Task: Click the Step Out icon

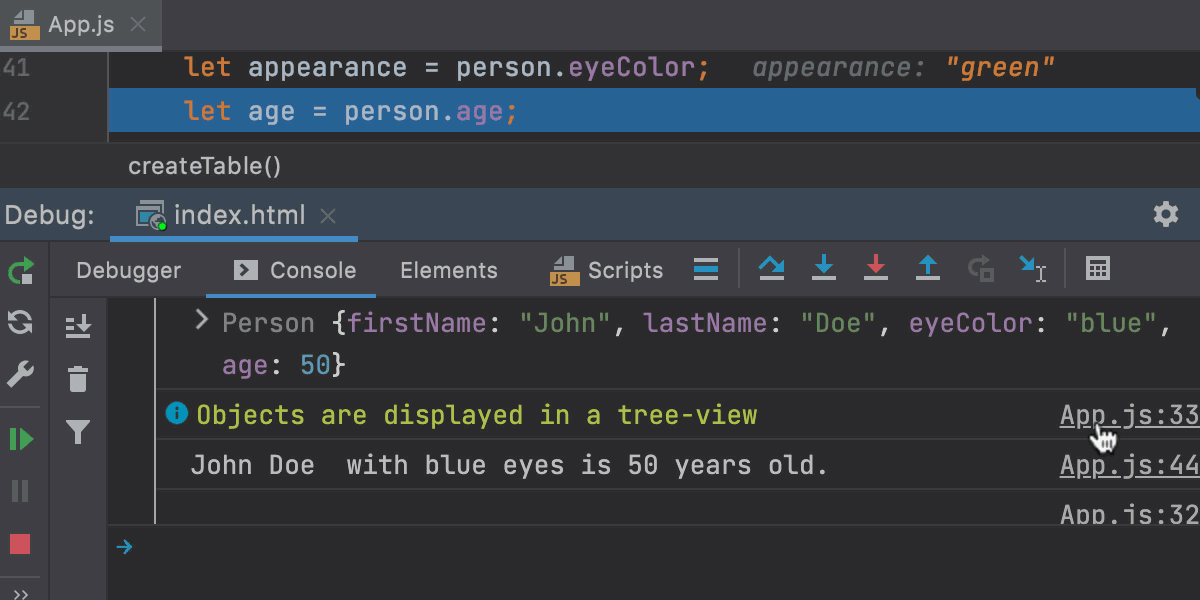Action: coord(928,268)
